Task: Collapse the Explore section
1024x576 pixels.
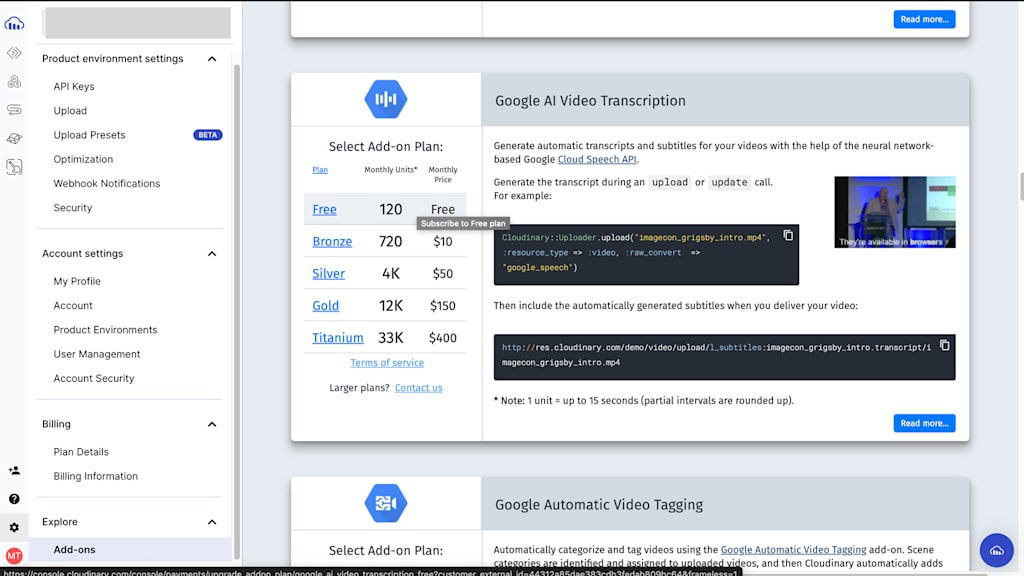Action: 212,522
